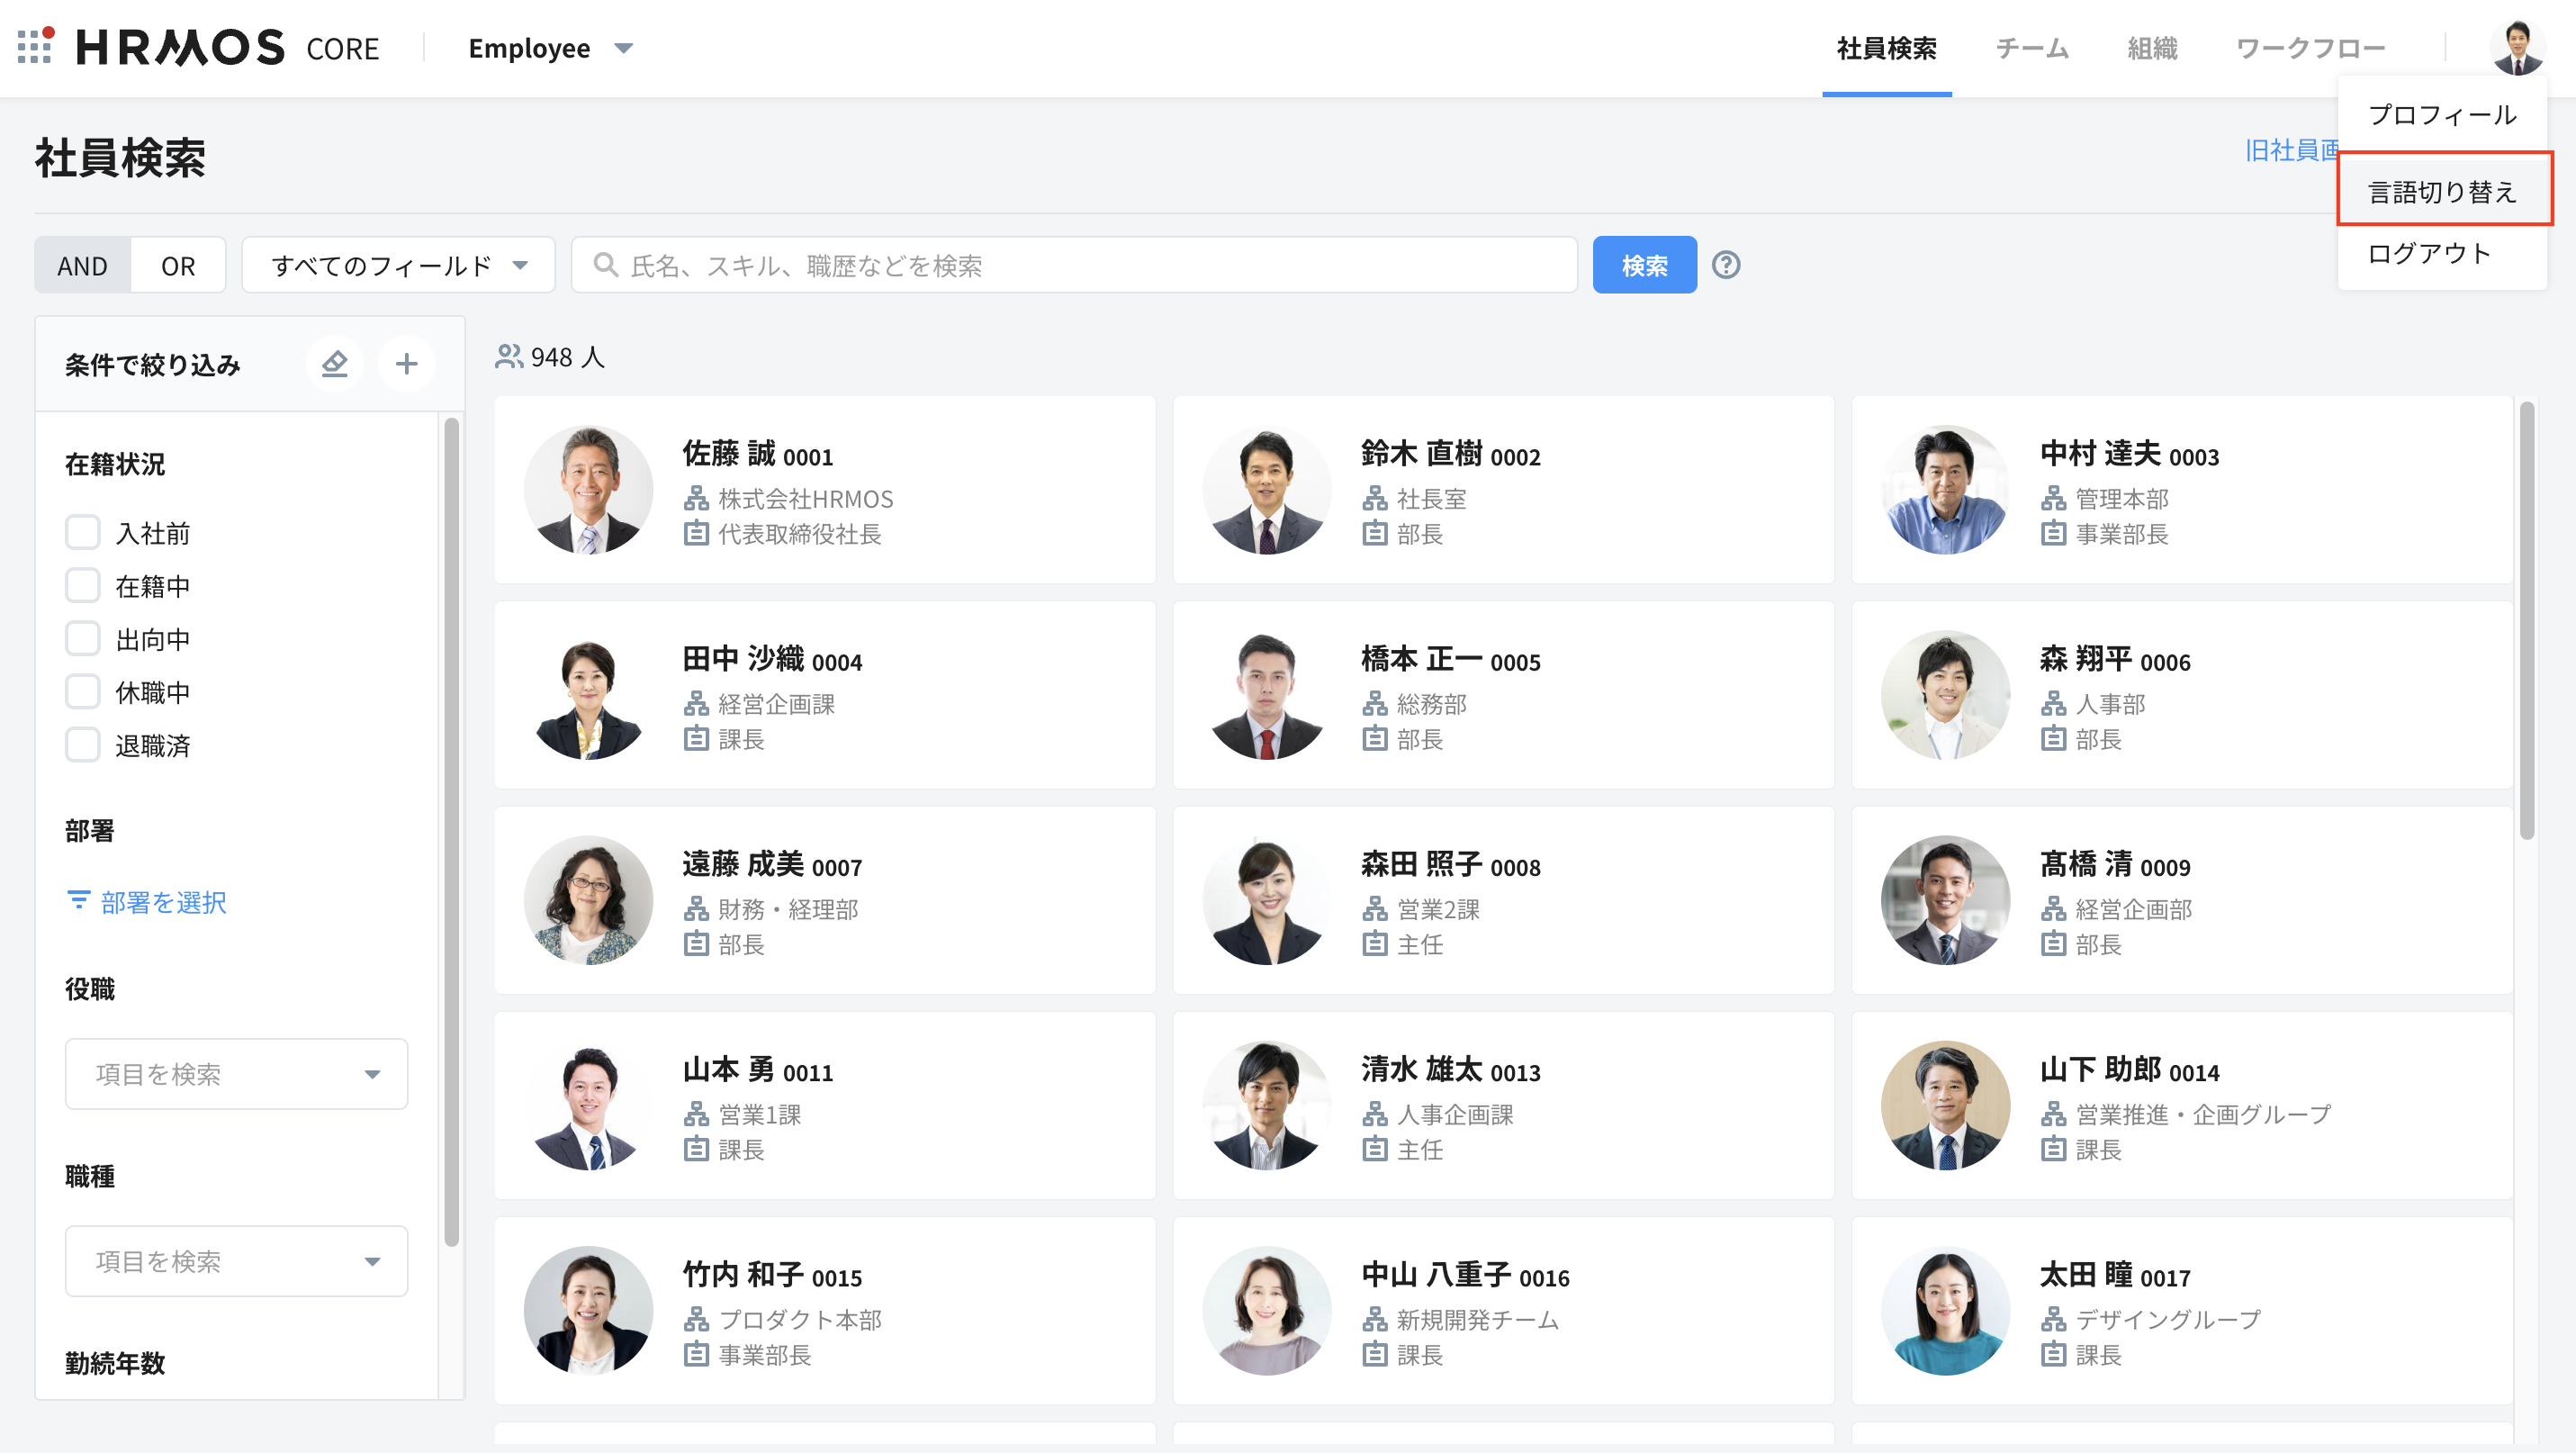This screenshot has width=2576, height=1453.
Task: Click the 部署を選択 link
Action: tap(163, 902)
